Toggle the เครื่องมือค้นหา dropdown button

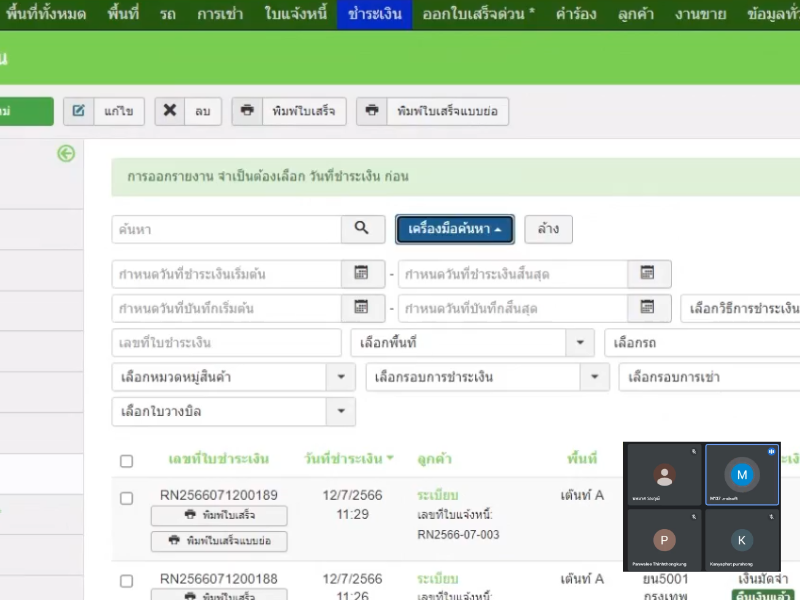pyautogui.click(x=455, y=229)
